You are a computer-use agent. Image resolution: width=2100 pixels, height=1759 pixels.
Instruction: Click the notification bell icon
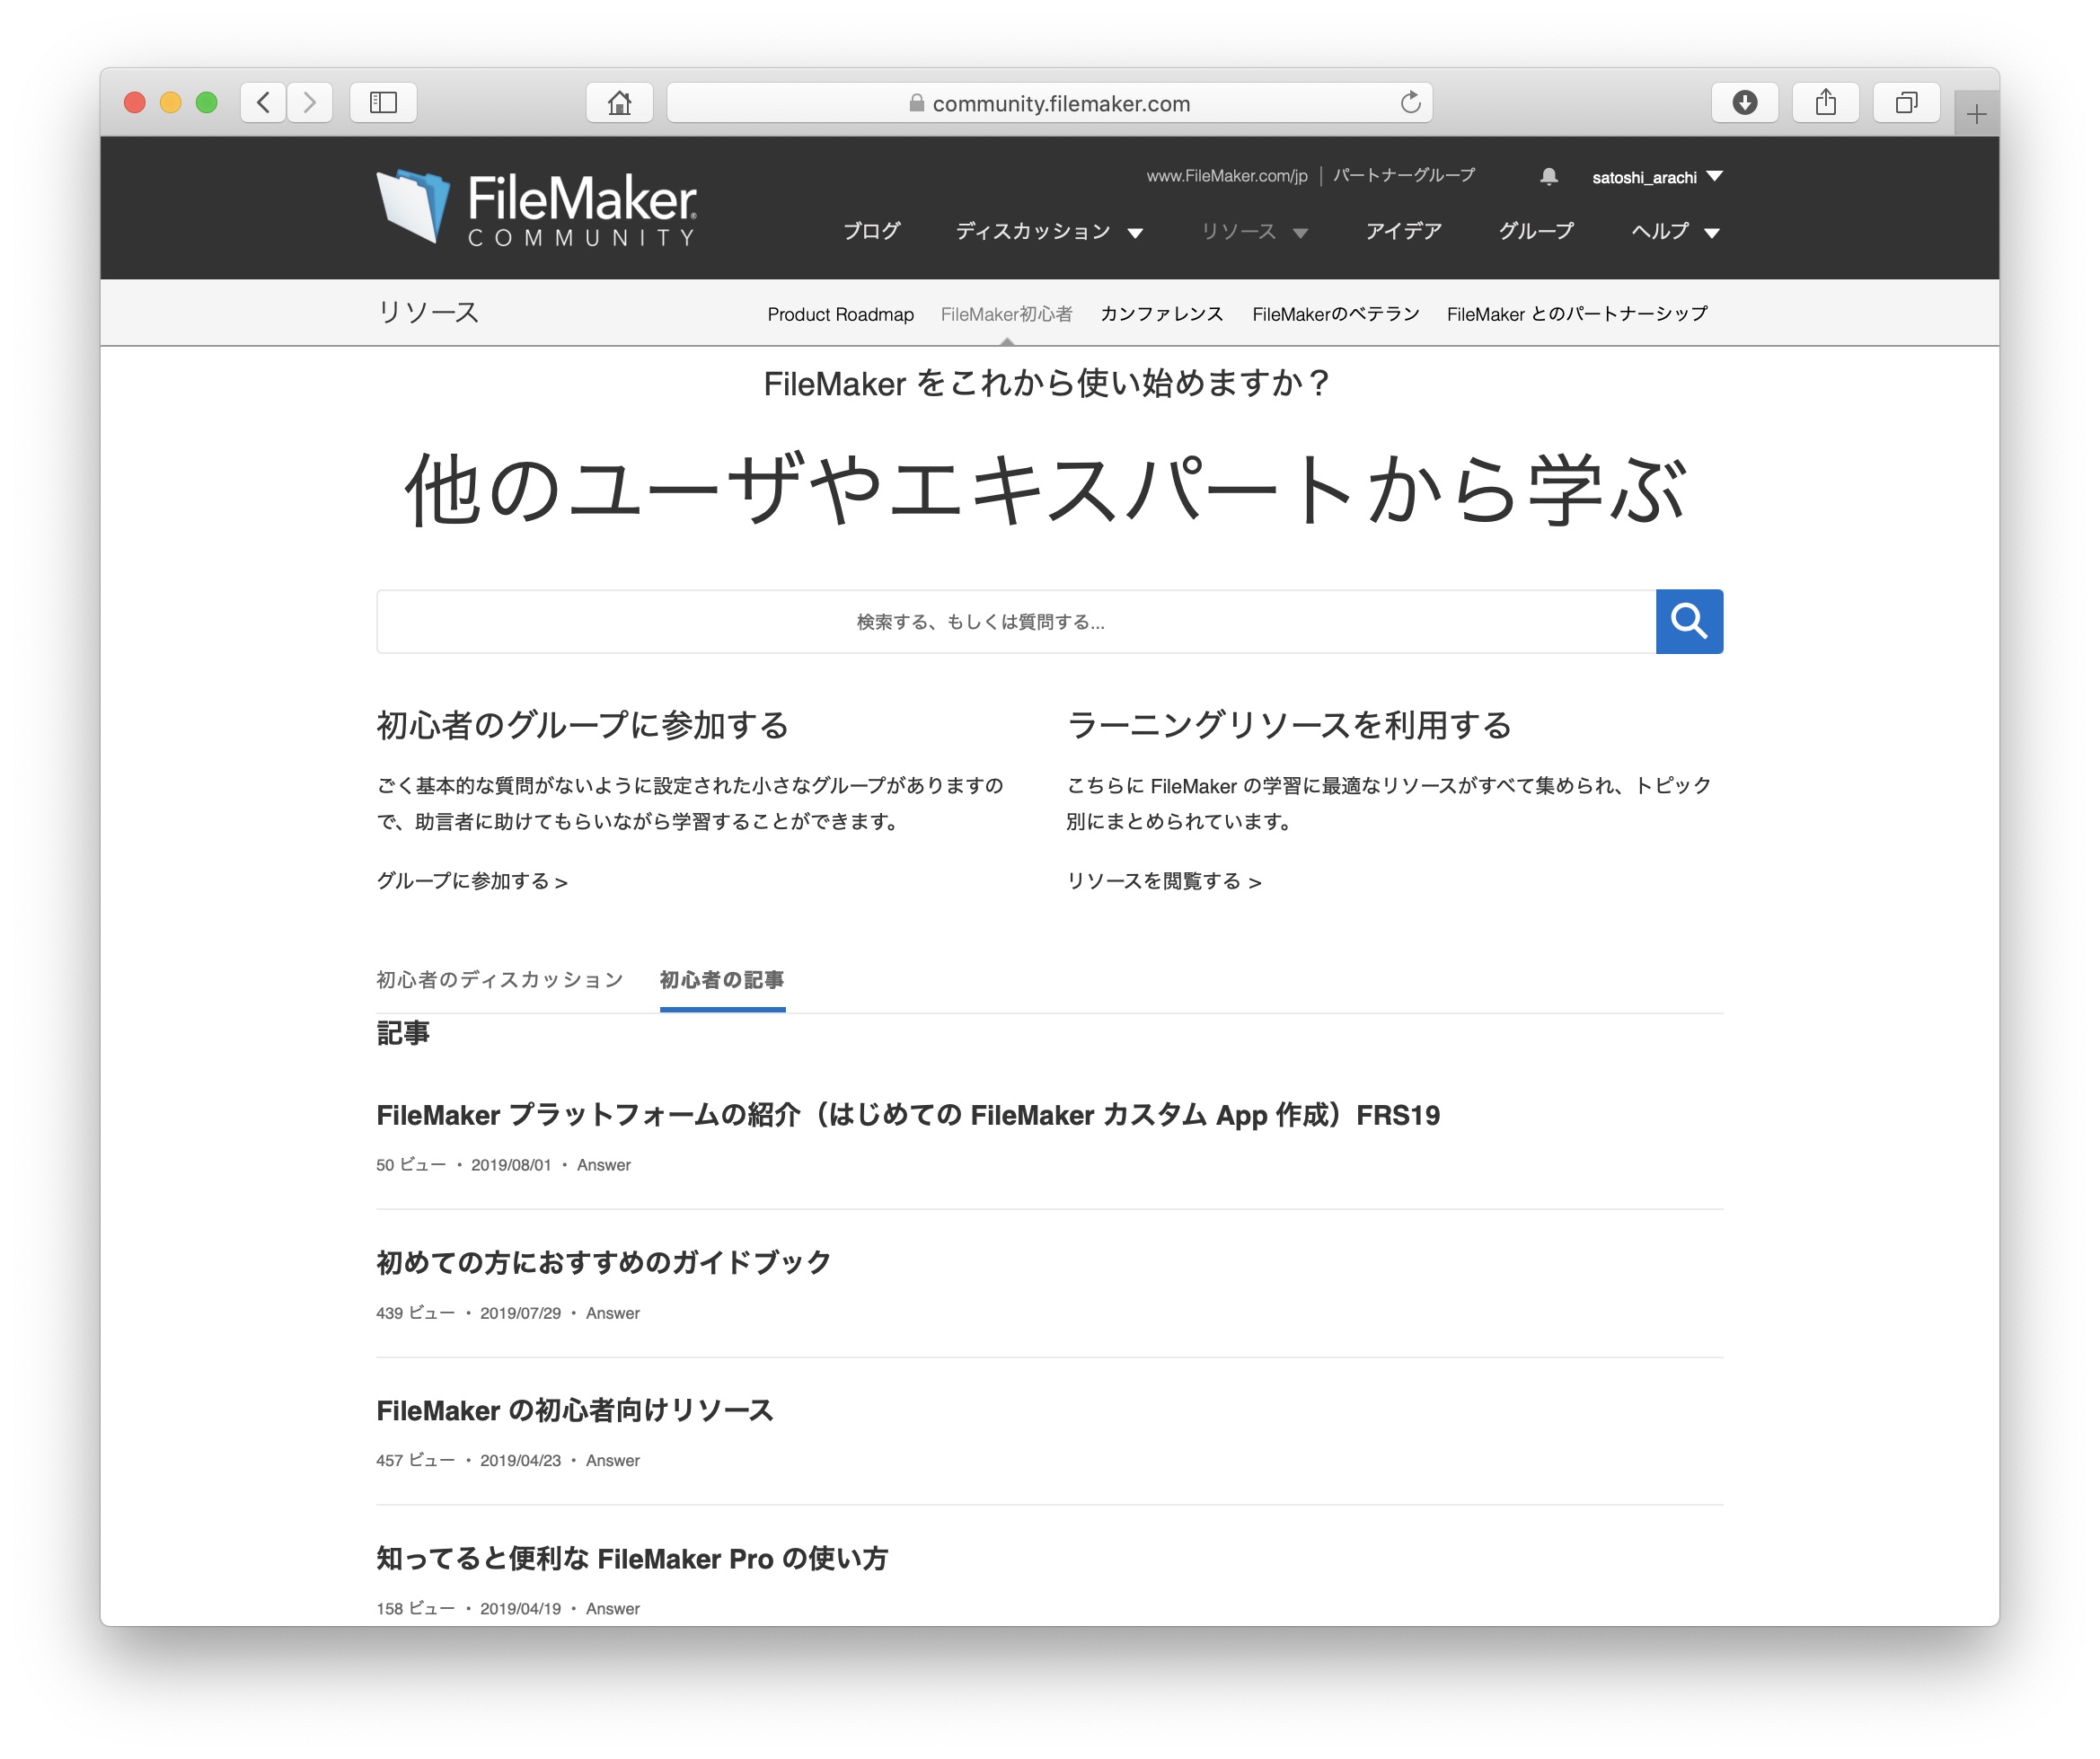coord(1548,177)
